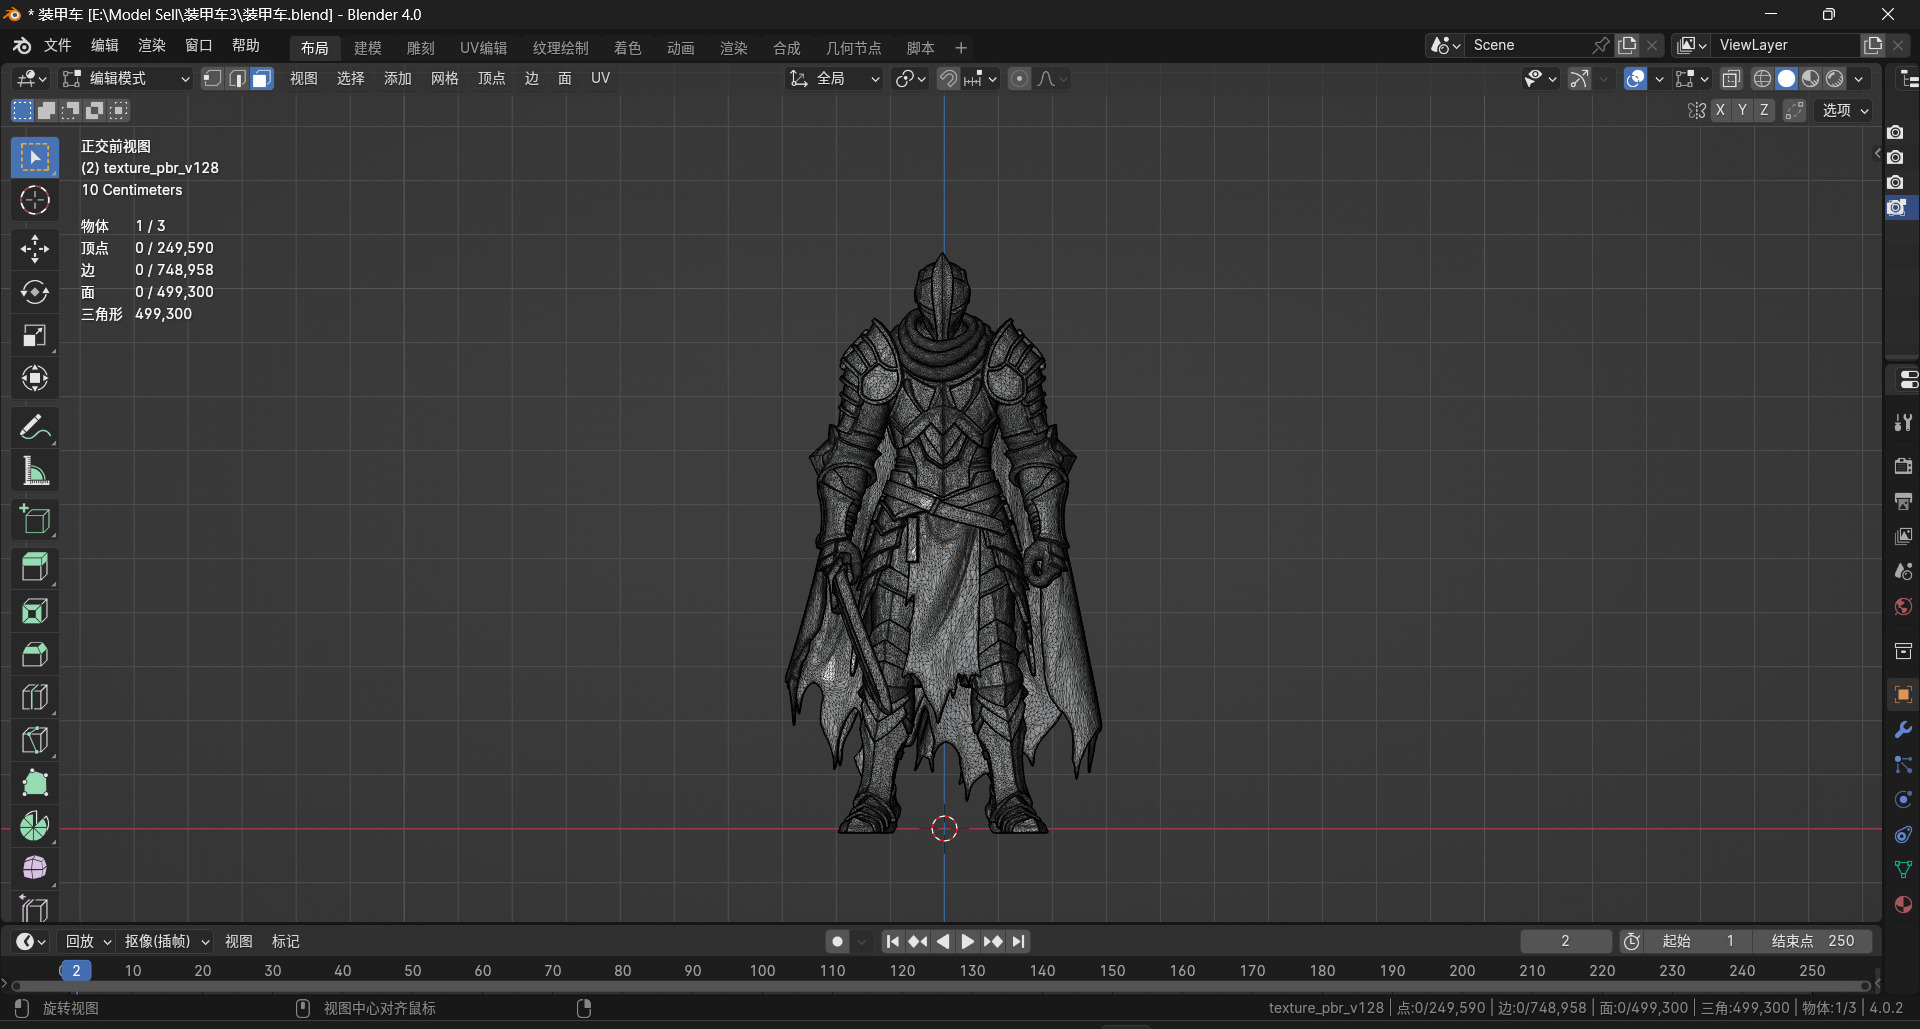Switch to vertex select mode

[212, 78]
